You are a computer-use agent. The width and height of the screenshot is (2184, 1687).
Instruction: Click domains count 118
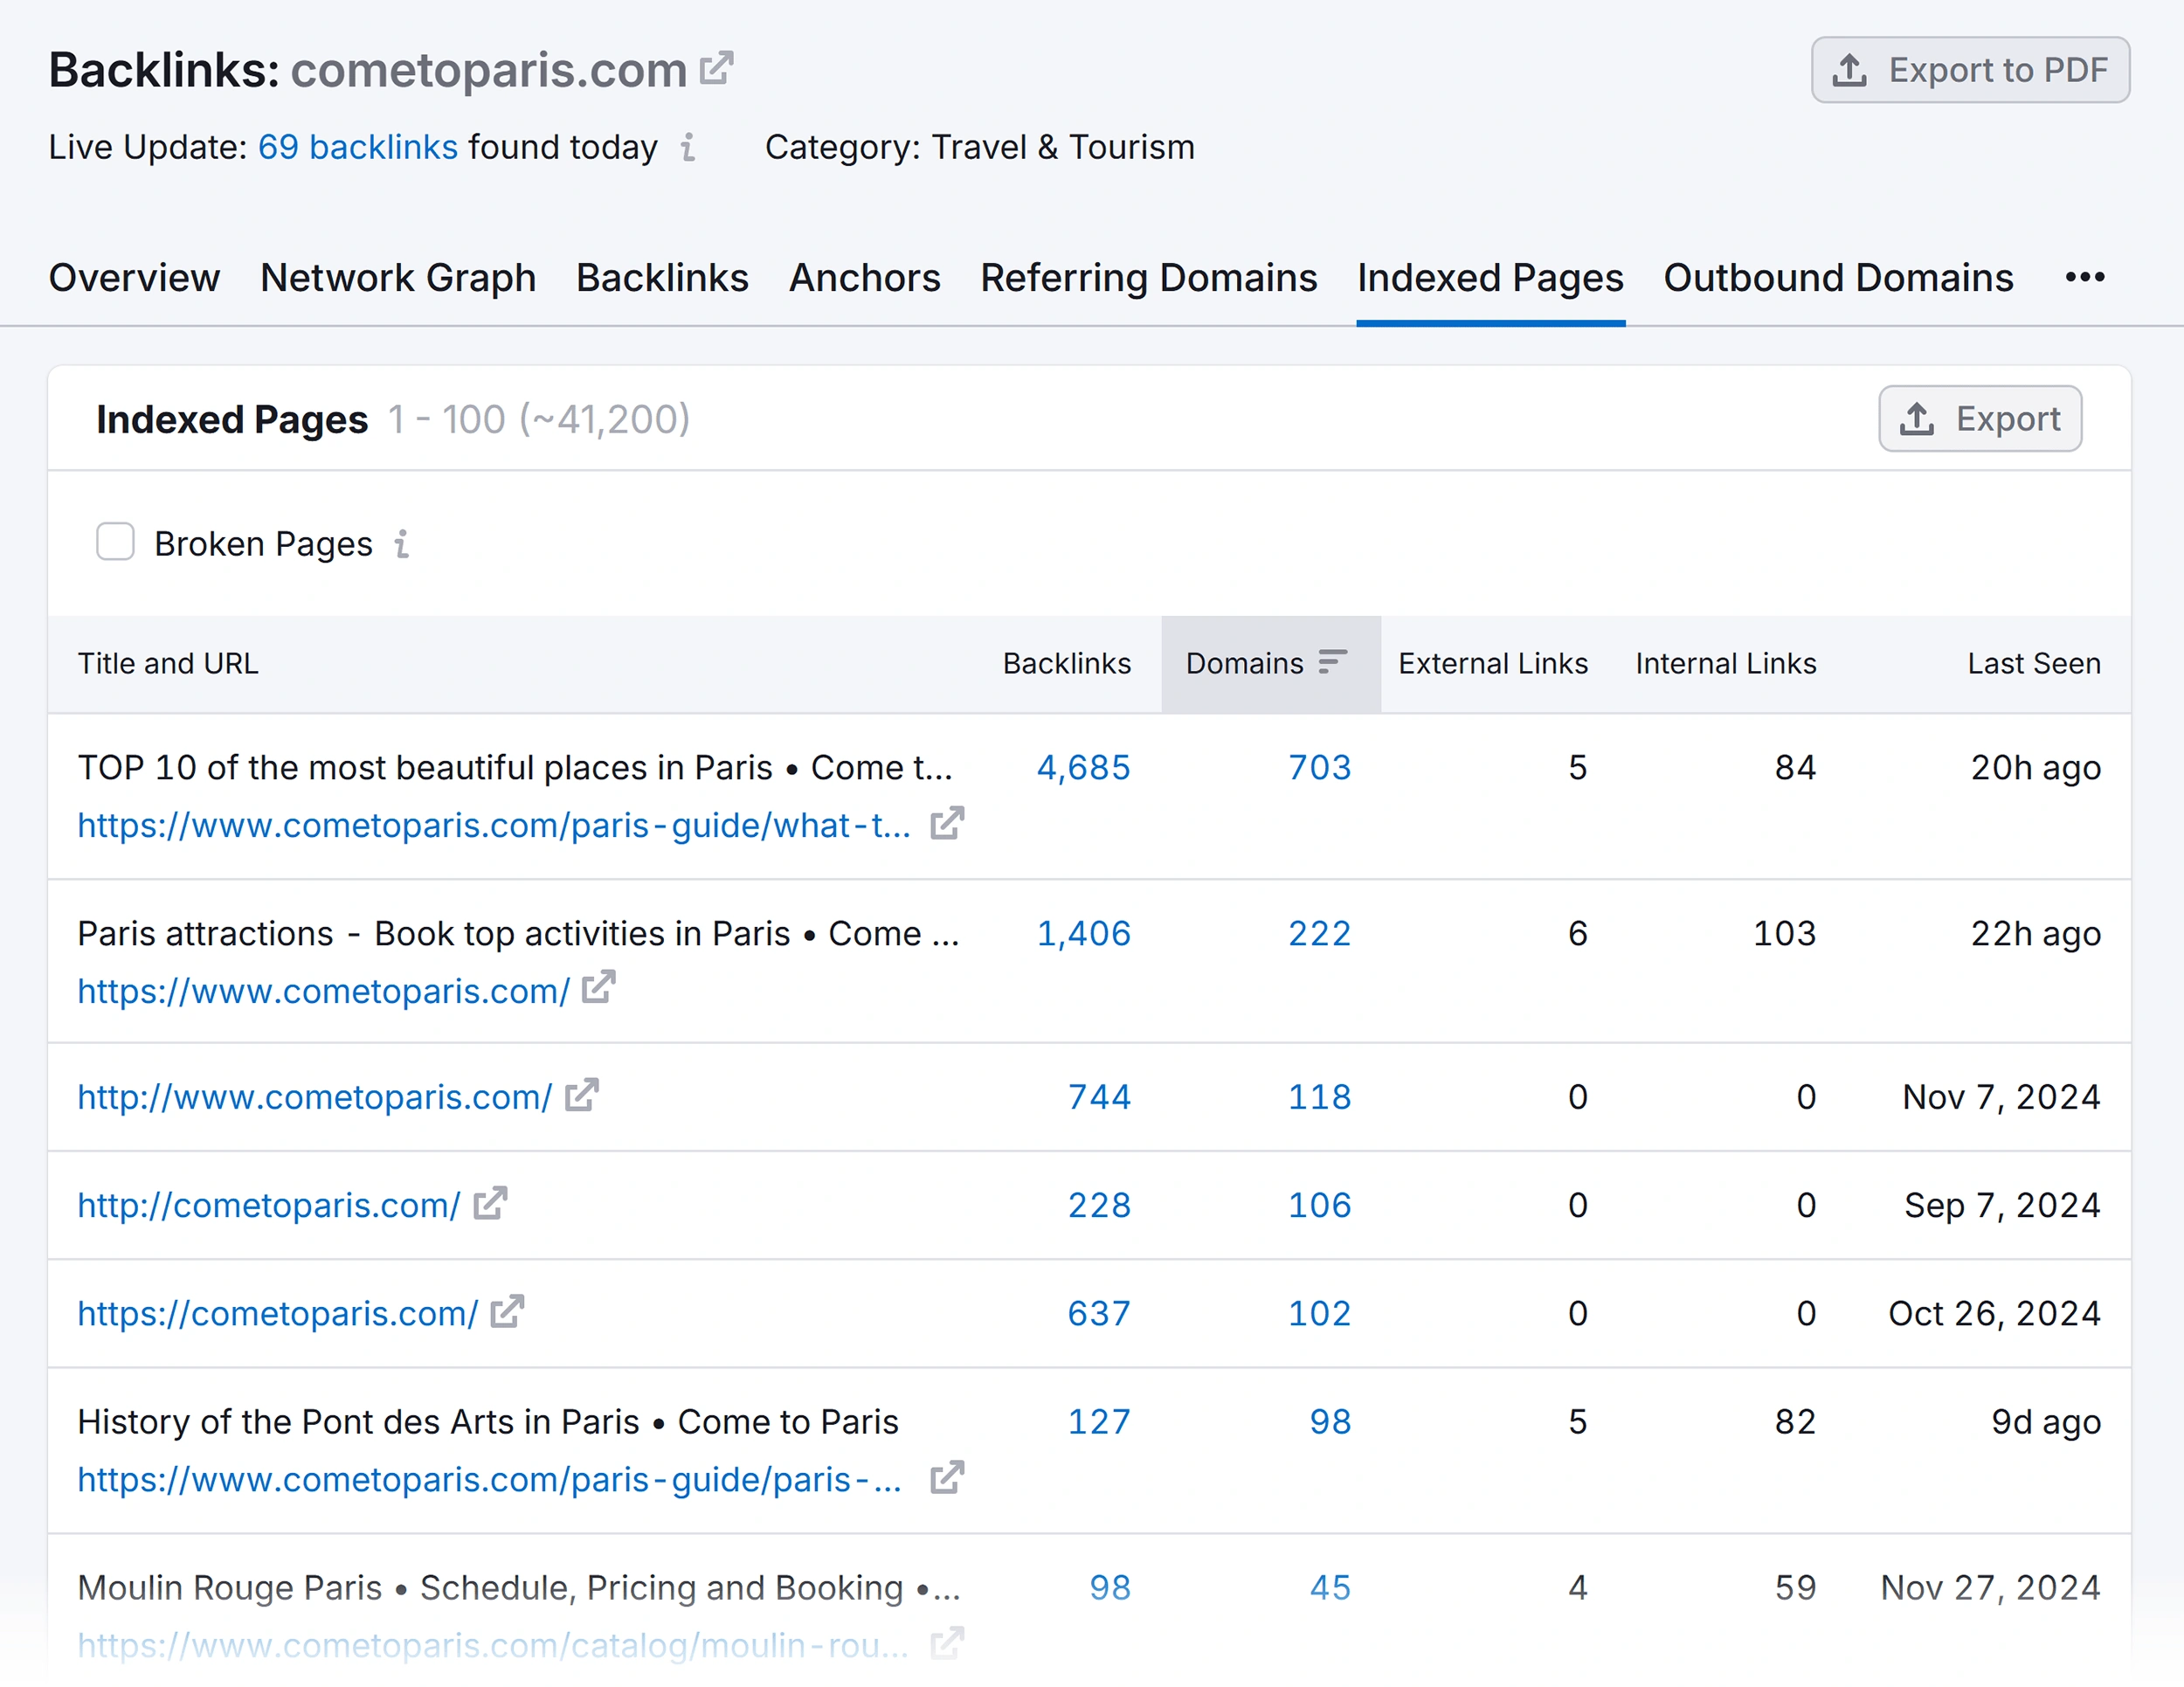(x=1319, y=1097)
